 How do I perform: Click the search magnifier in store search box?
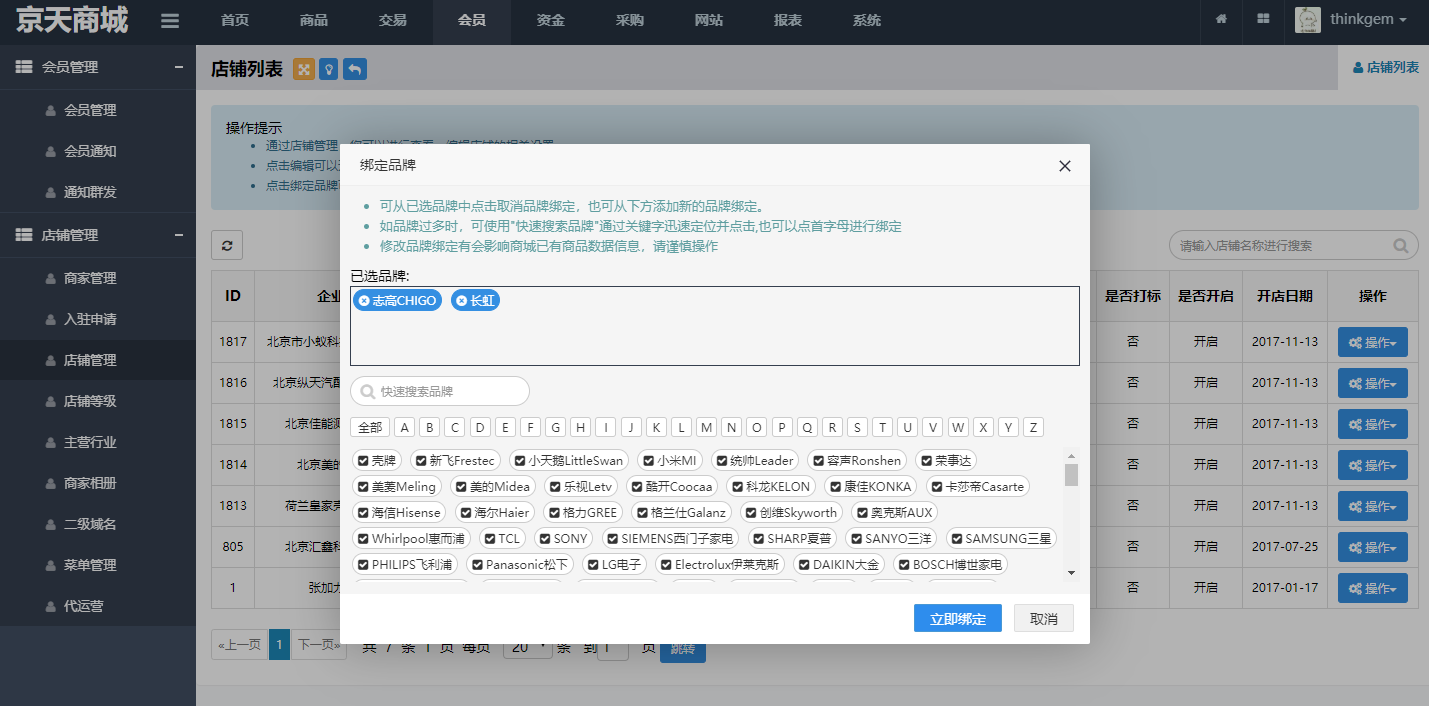pos(1401,245)
